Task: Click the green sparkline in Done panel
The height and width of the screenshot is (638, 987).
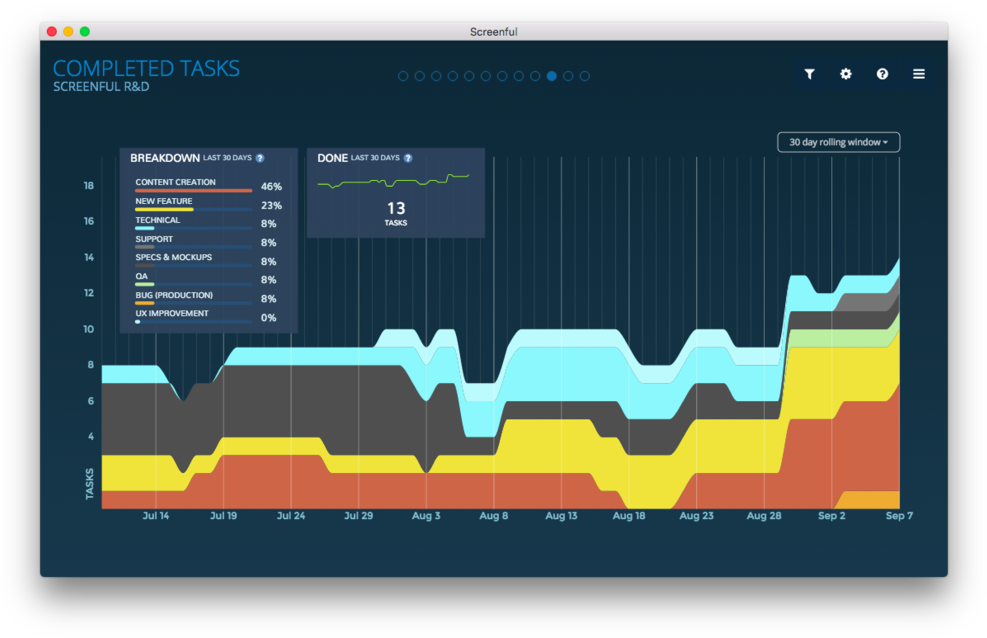Action: (393, 182)
